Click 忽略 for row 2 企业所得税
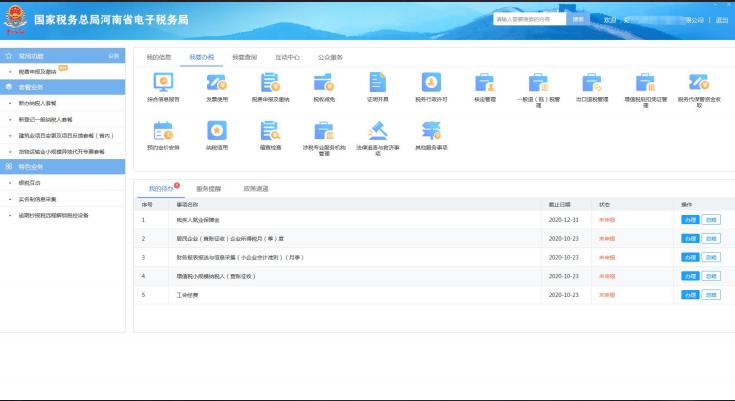 (x=711, y=239)
